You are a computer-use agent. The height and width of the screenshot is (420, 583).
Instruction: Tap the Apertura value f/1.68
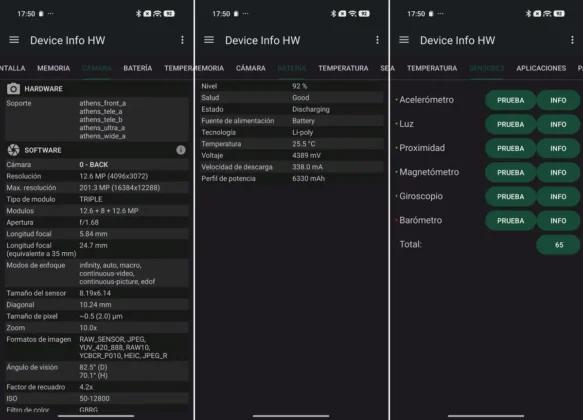89,222
